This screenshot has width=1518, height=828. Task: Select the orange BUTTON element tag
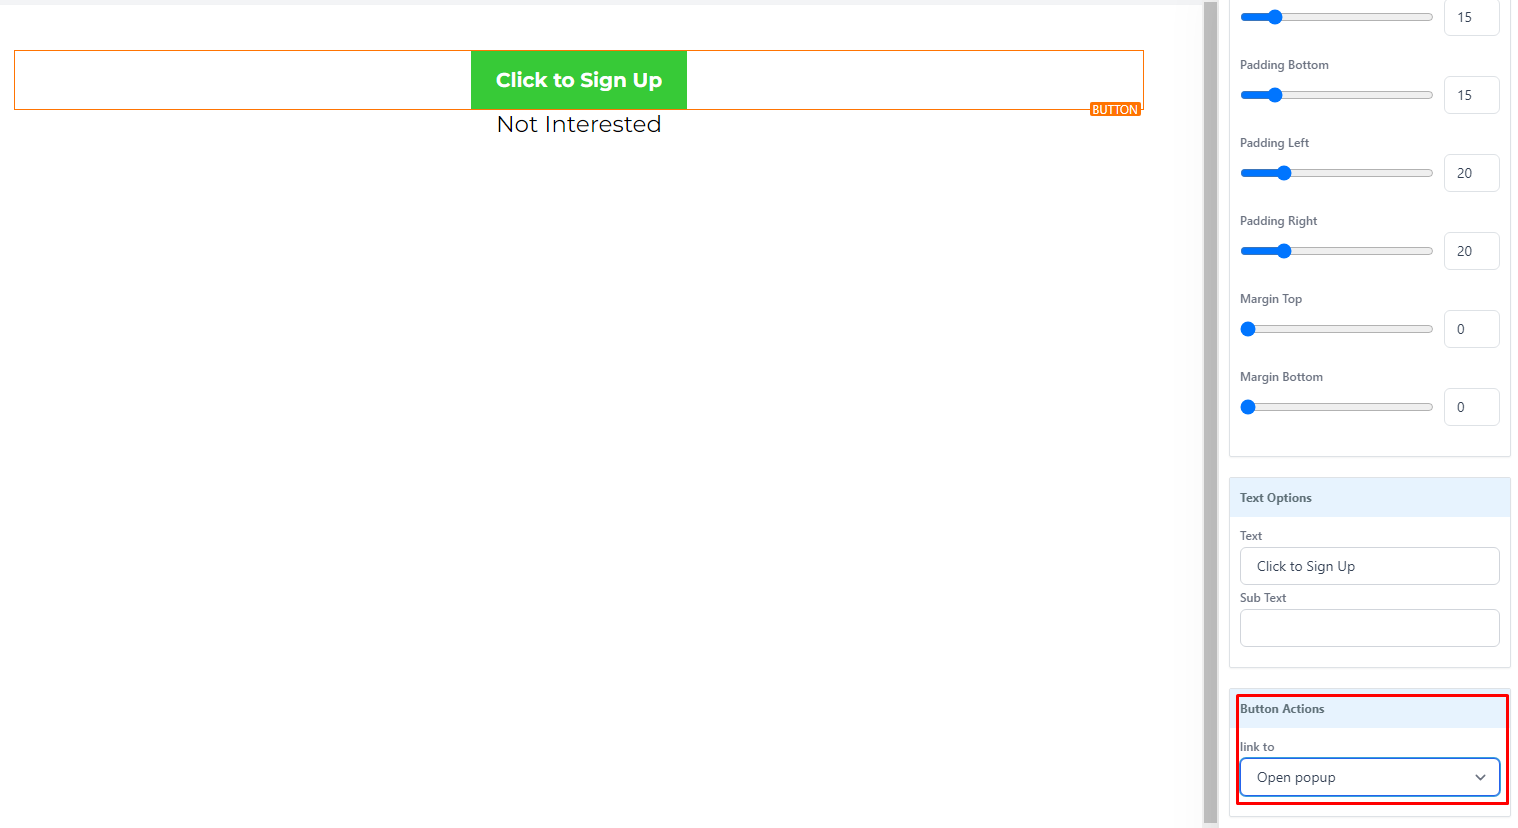[x=1115, y=110]
